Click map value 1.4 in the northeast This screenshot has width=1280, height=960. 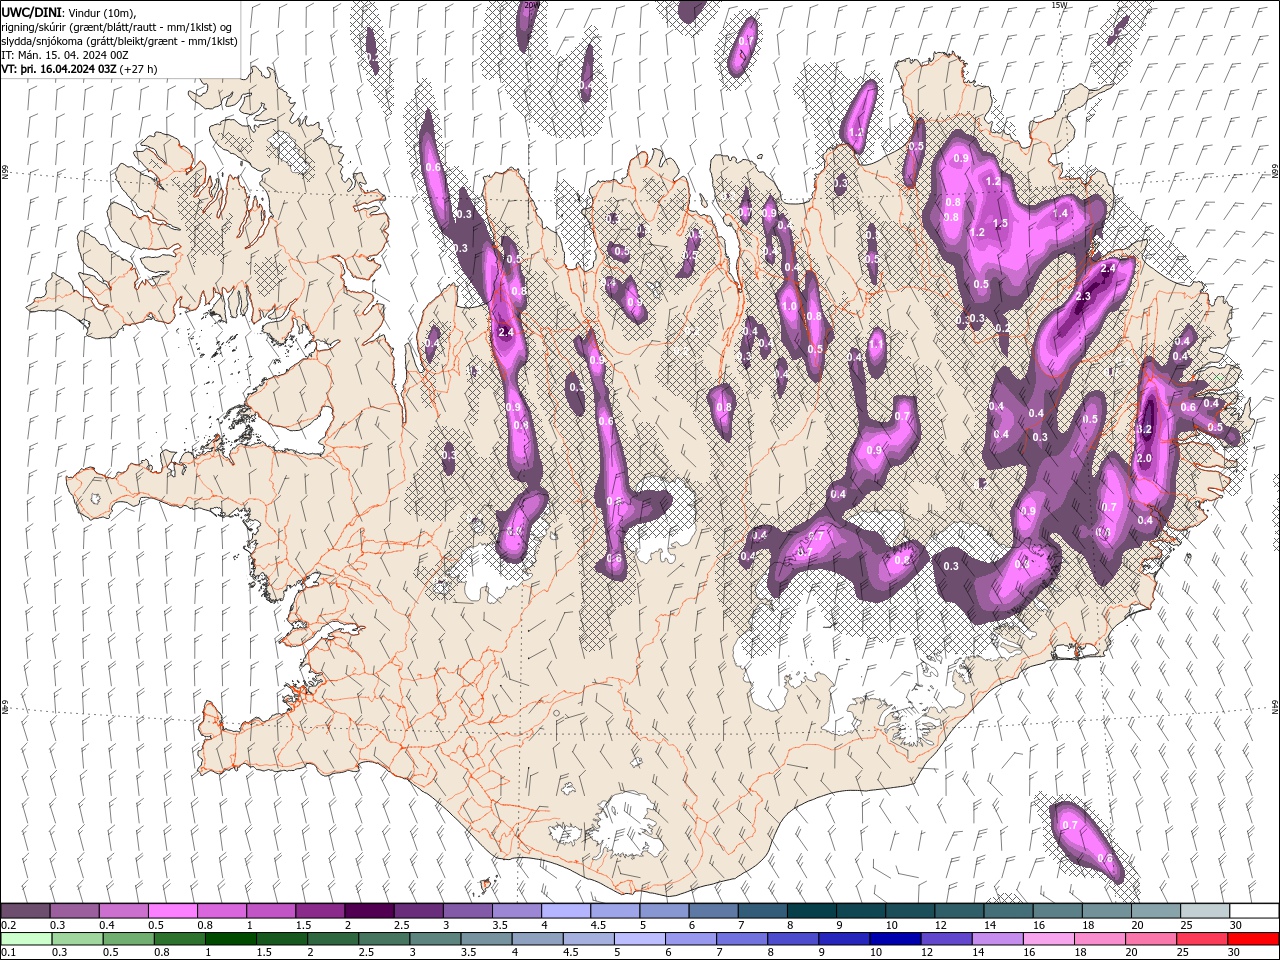1060,213
